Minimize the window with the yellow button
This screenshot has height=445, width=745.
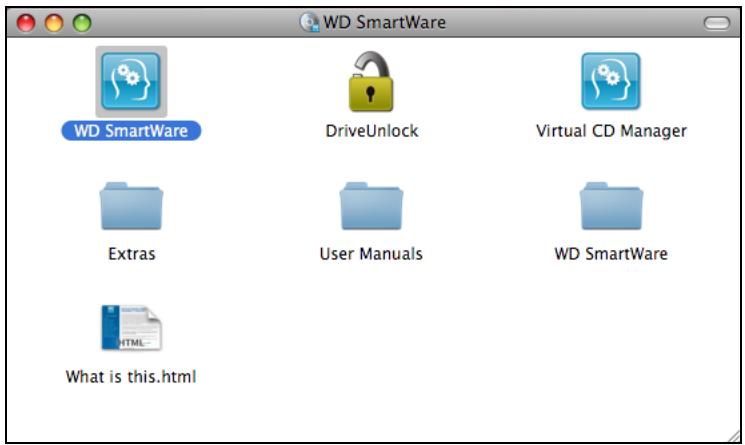54,23
